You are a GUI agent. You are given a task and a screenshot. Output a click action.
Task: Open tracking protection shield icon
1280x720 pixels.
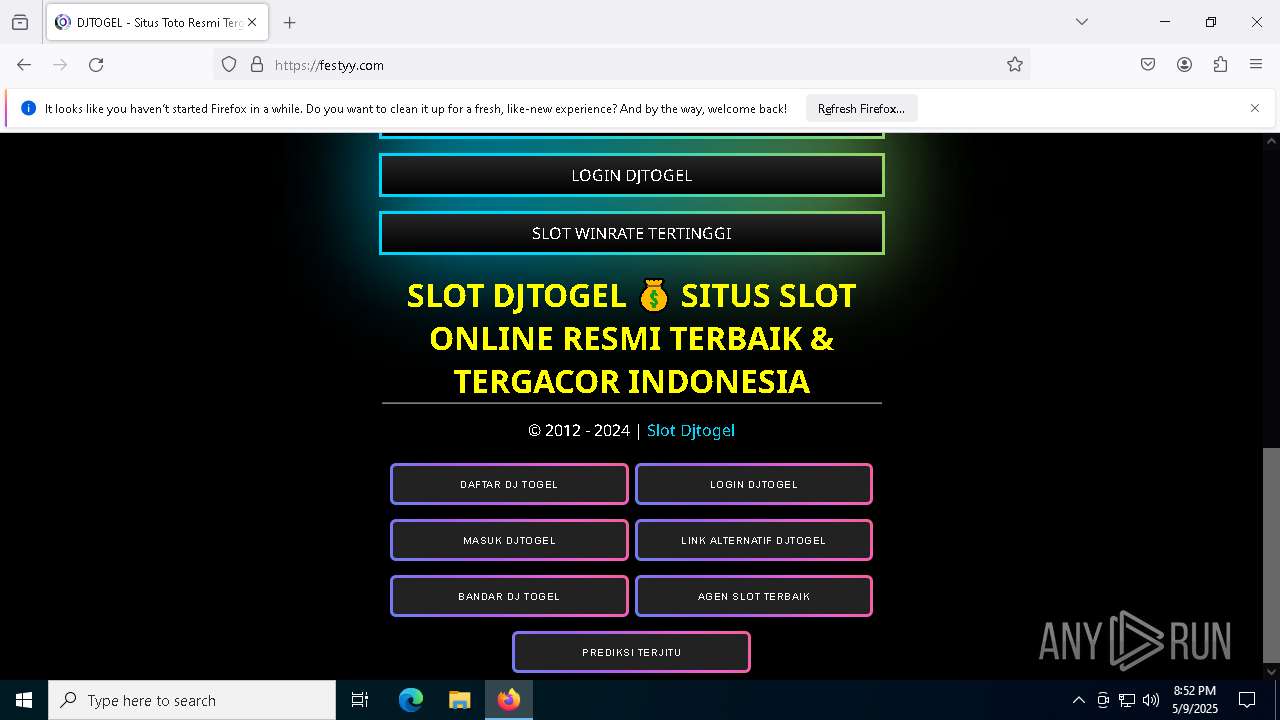[x=229, y=65]
